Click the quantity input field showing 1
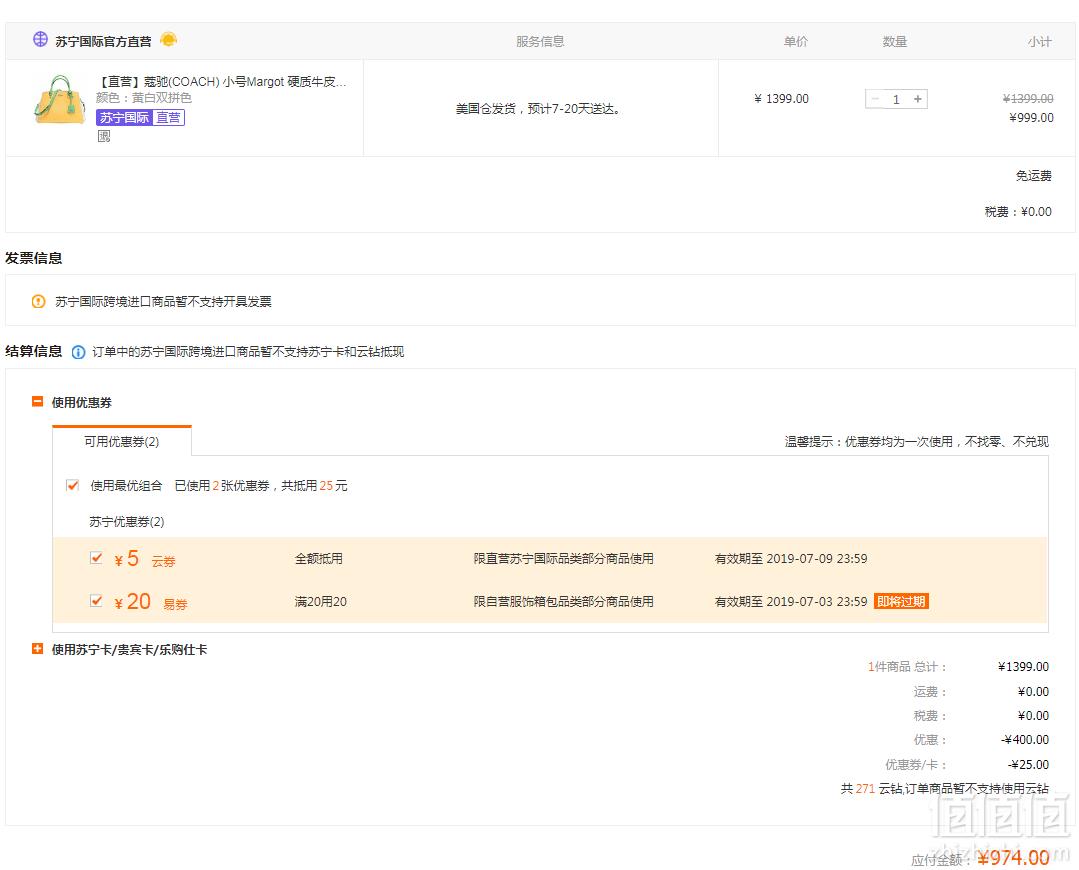Viewport: 1079px width, 870px height. (896, 99)
